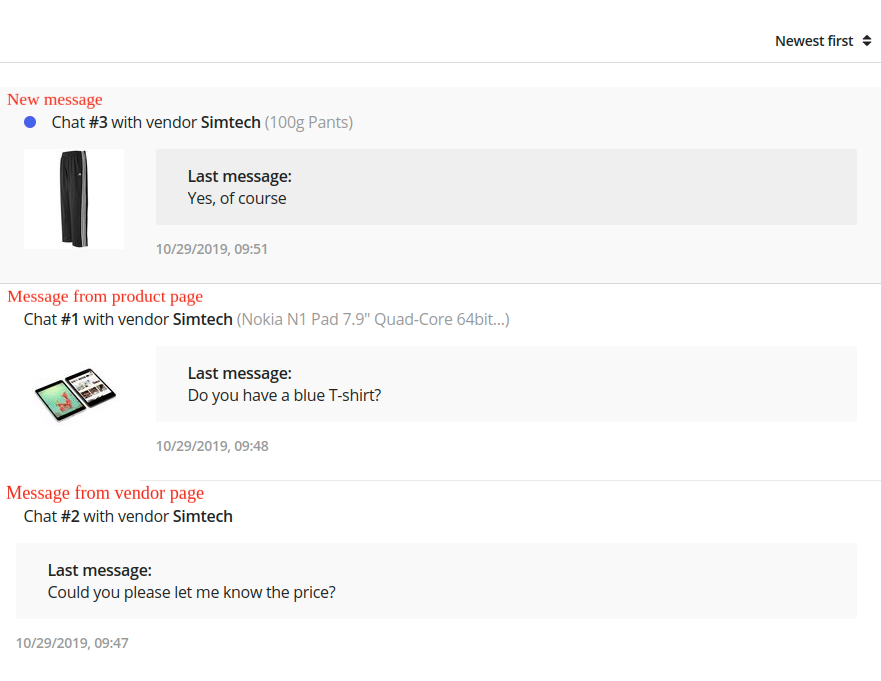Click the blue unread message dot
Image resolution: width=881 pixels, height=681 pixels.
coord(30,122)
